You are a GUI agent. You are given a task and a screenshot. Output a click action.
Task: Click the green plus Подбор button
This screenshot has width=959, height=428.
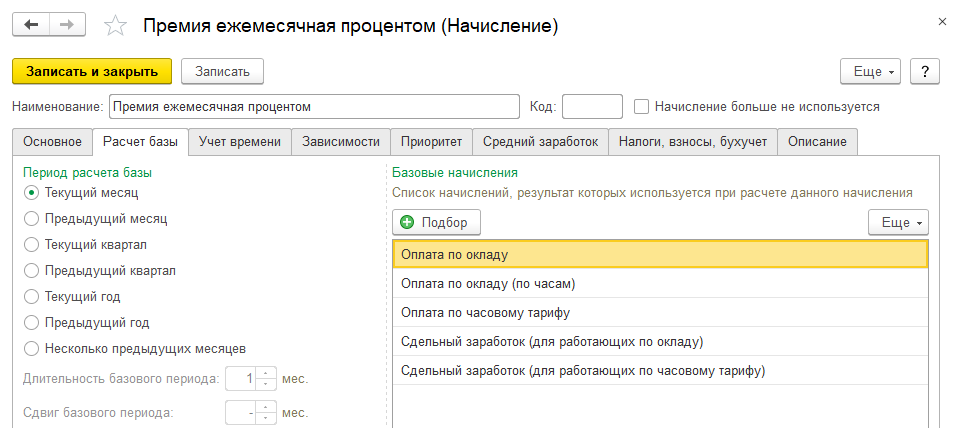coord(436,222)
